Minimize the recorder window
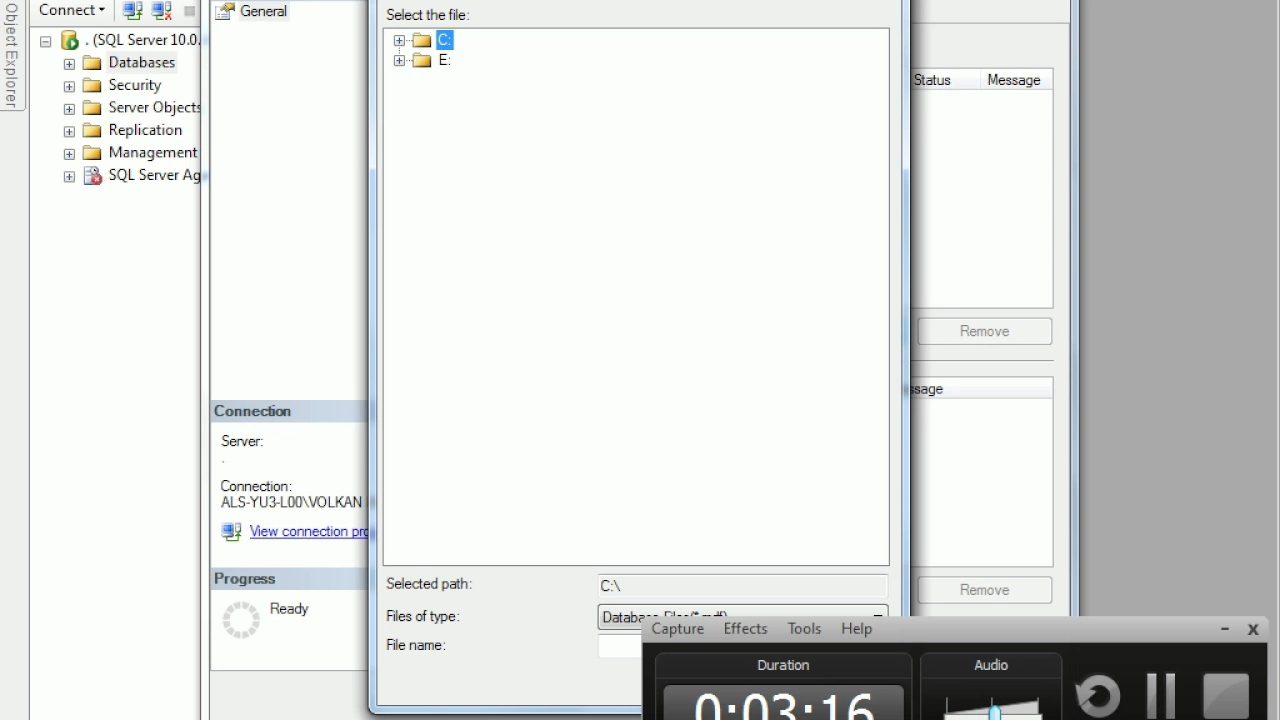The width and height of the screenshot is (1280, 720). [x=1224, y=629]
